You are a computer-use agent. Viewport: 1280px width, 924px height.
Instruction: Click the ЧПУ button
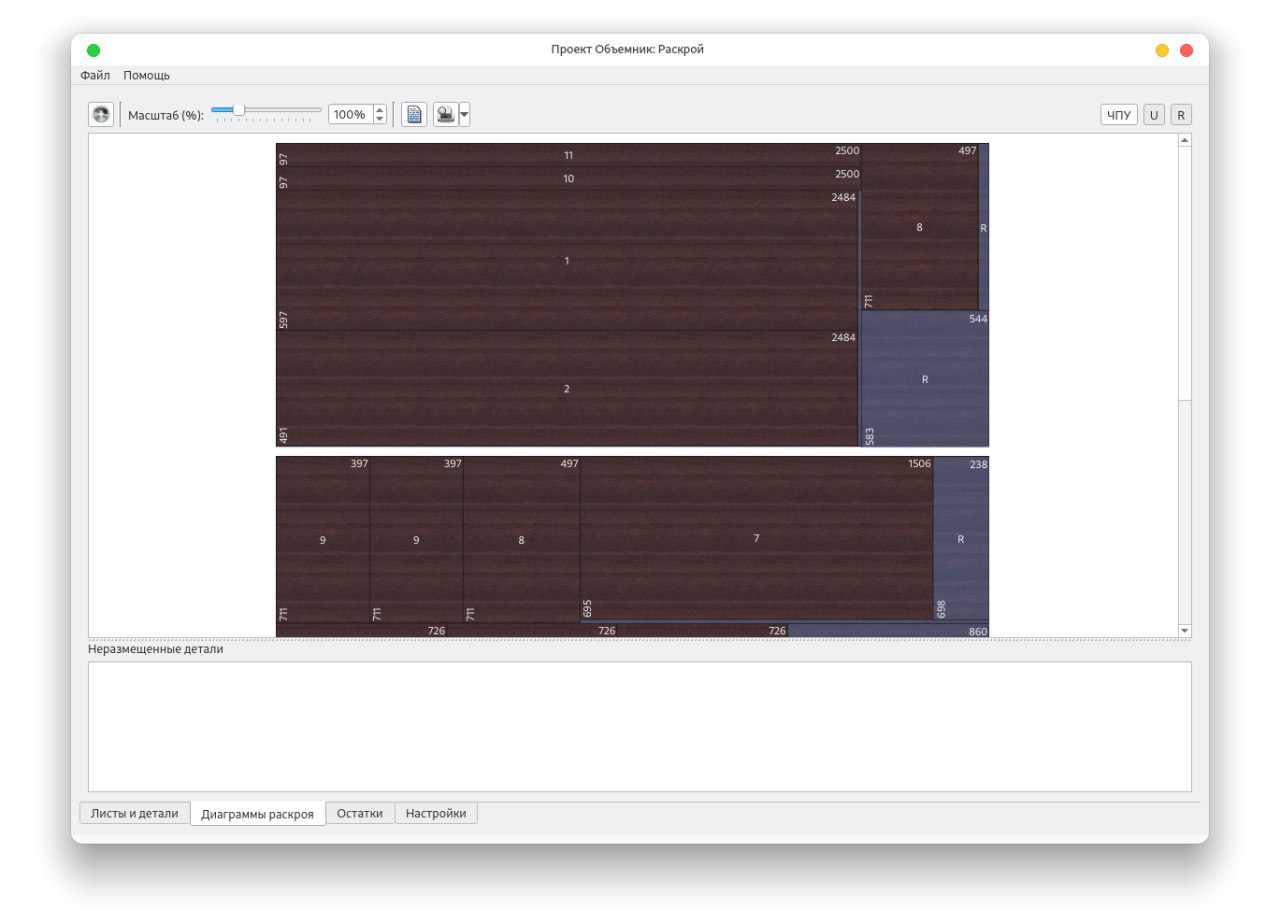(1119, 115)
